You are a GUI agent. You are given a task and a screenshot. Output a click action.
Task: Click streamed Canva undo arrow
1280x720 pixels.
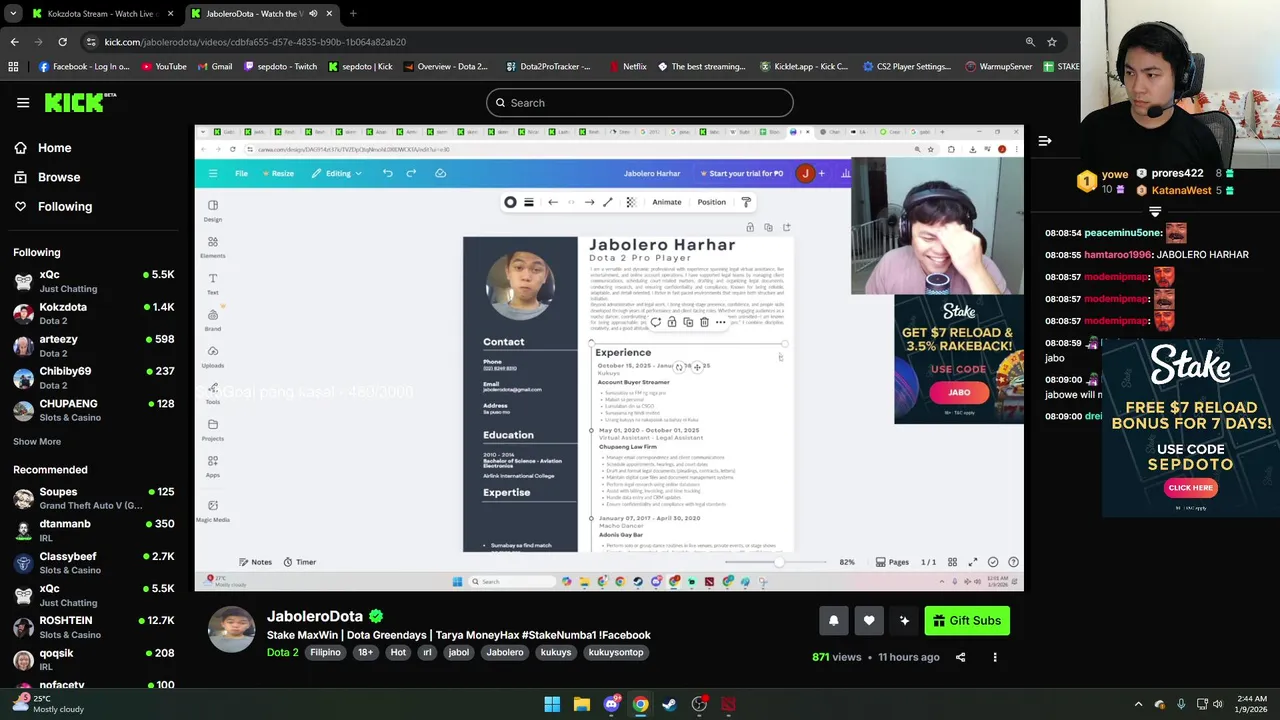(x=388, y=173)
